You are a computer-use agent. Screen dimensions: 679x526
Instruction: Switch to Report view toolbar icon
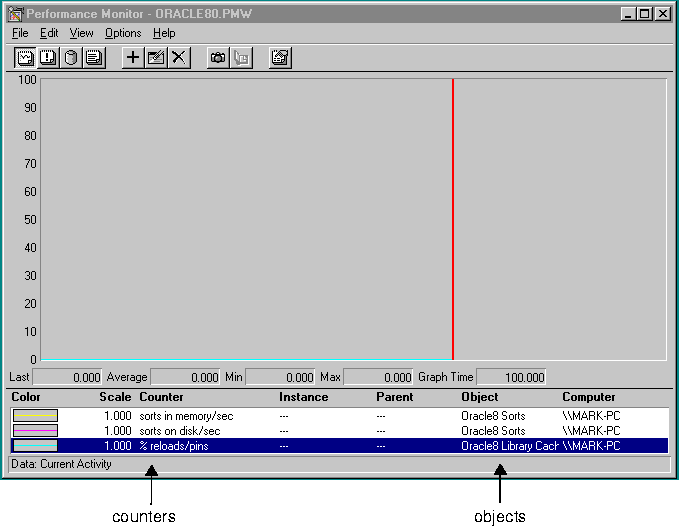pyautogui.click(x=94, y=58)
